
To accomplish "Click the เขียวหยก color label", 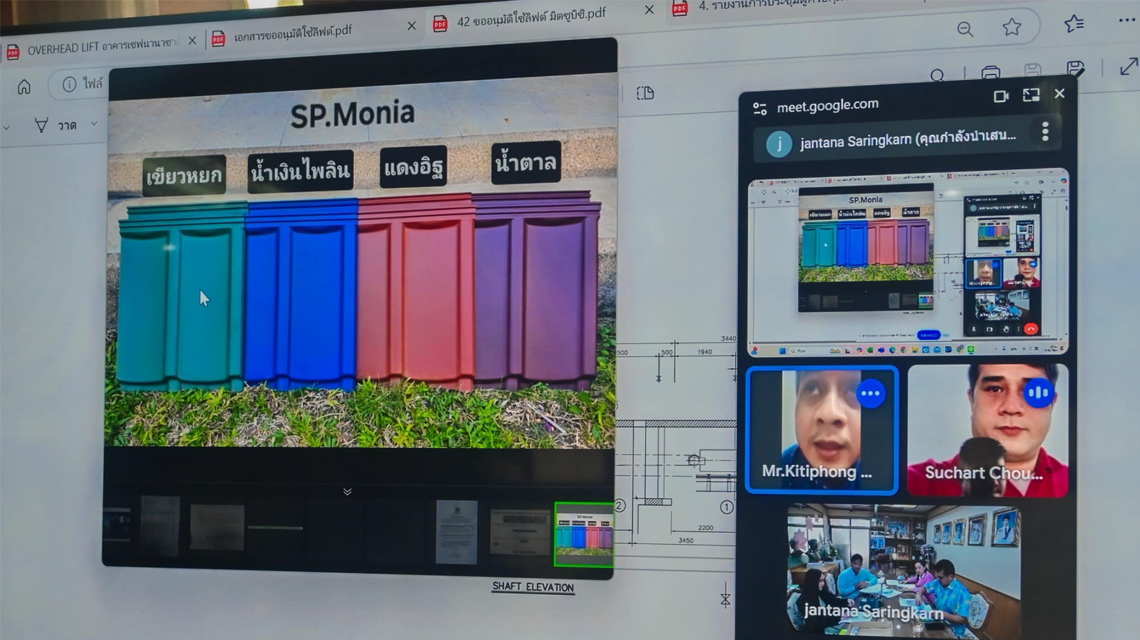I will pyautogui.click(x=184, y=175).
